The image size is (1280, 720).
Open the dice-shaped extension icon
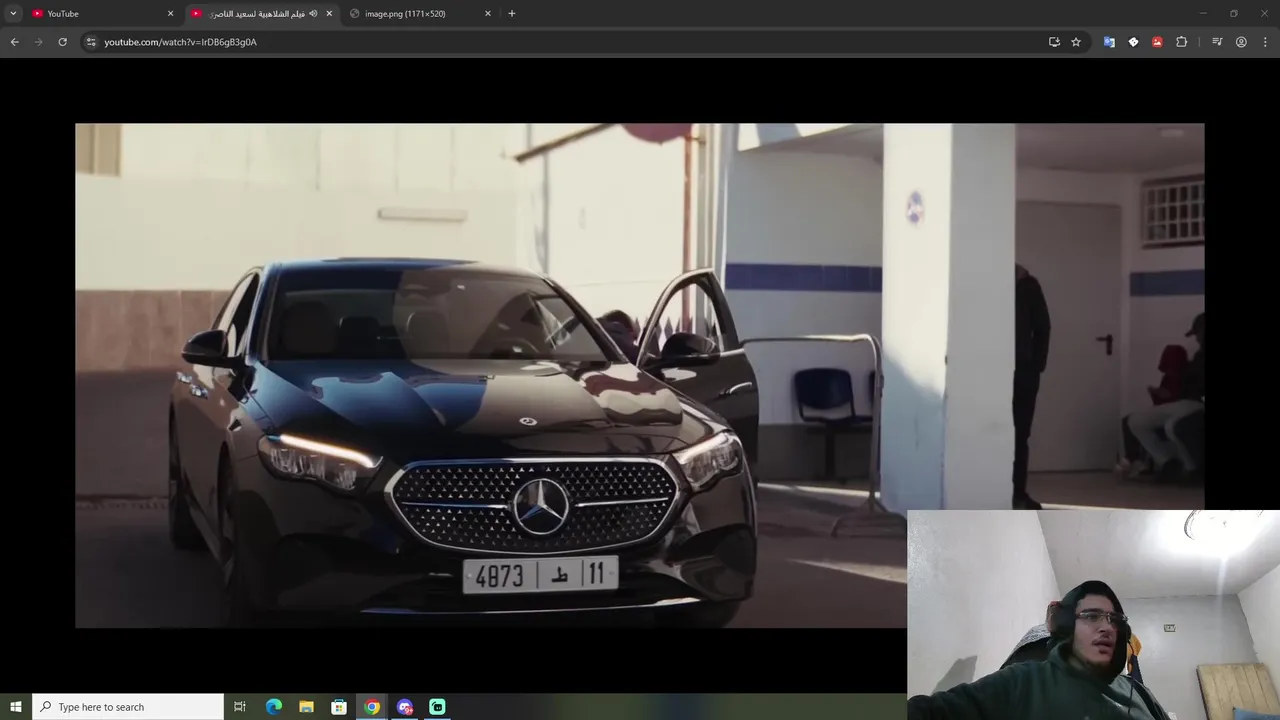pyautogui.click(x=1133, y=42)
